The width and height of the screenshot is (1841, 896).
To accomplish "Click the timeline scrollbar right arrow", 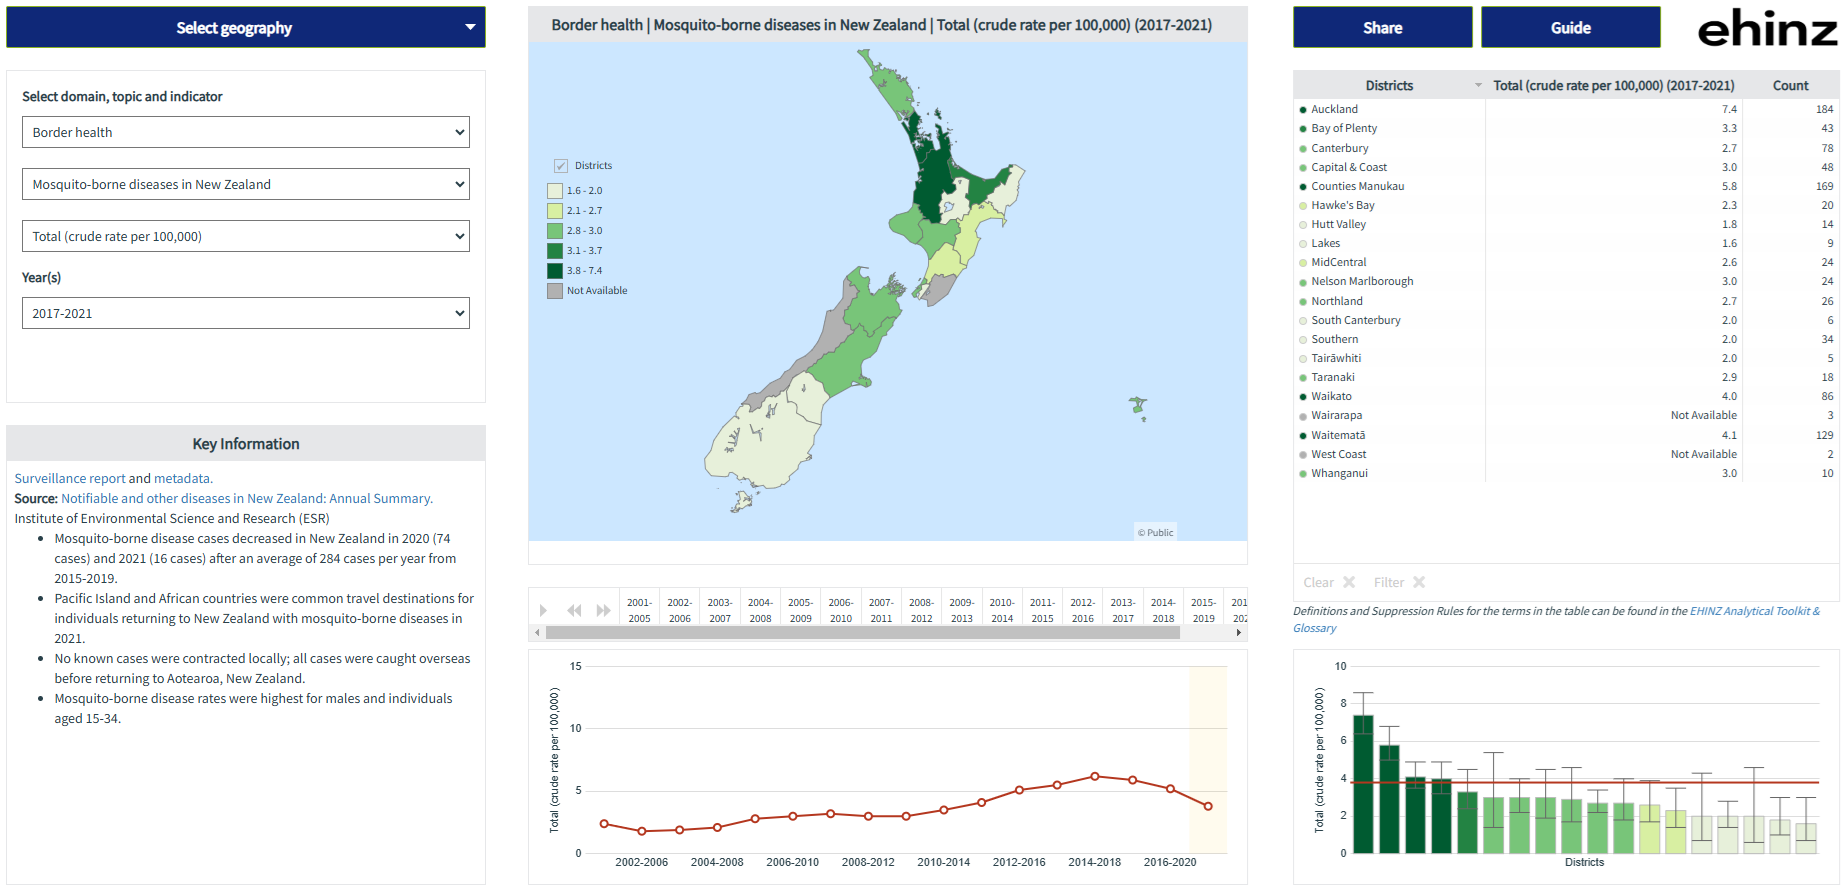I will click(x=1239, y=632).
